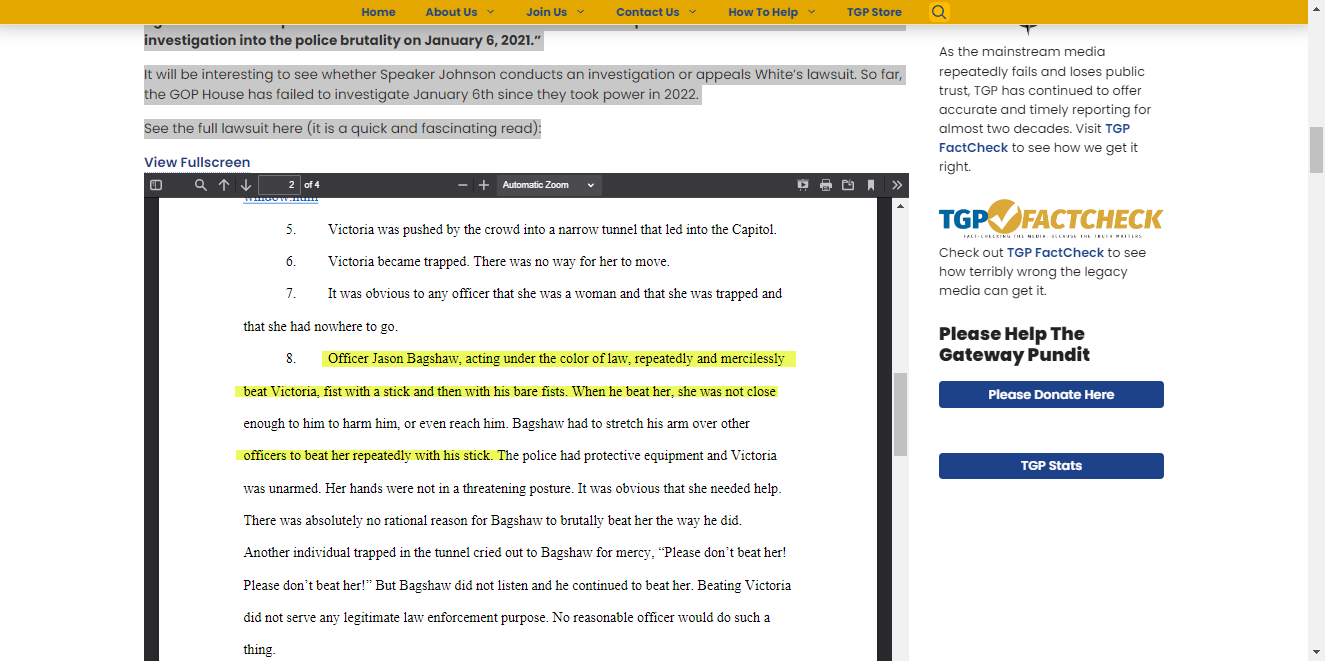Print the PDF document
The image size is (1325, 661).
(x=826, y=185)
